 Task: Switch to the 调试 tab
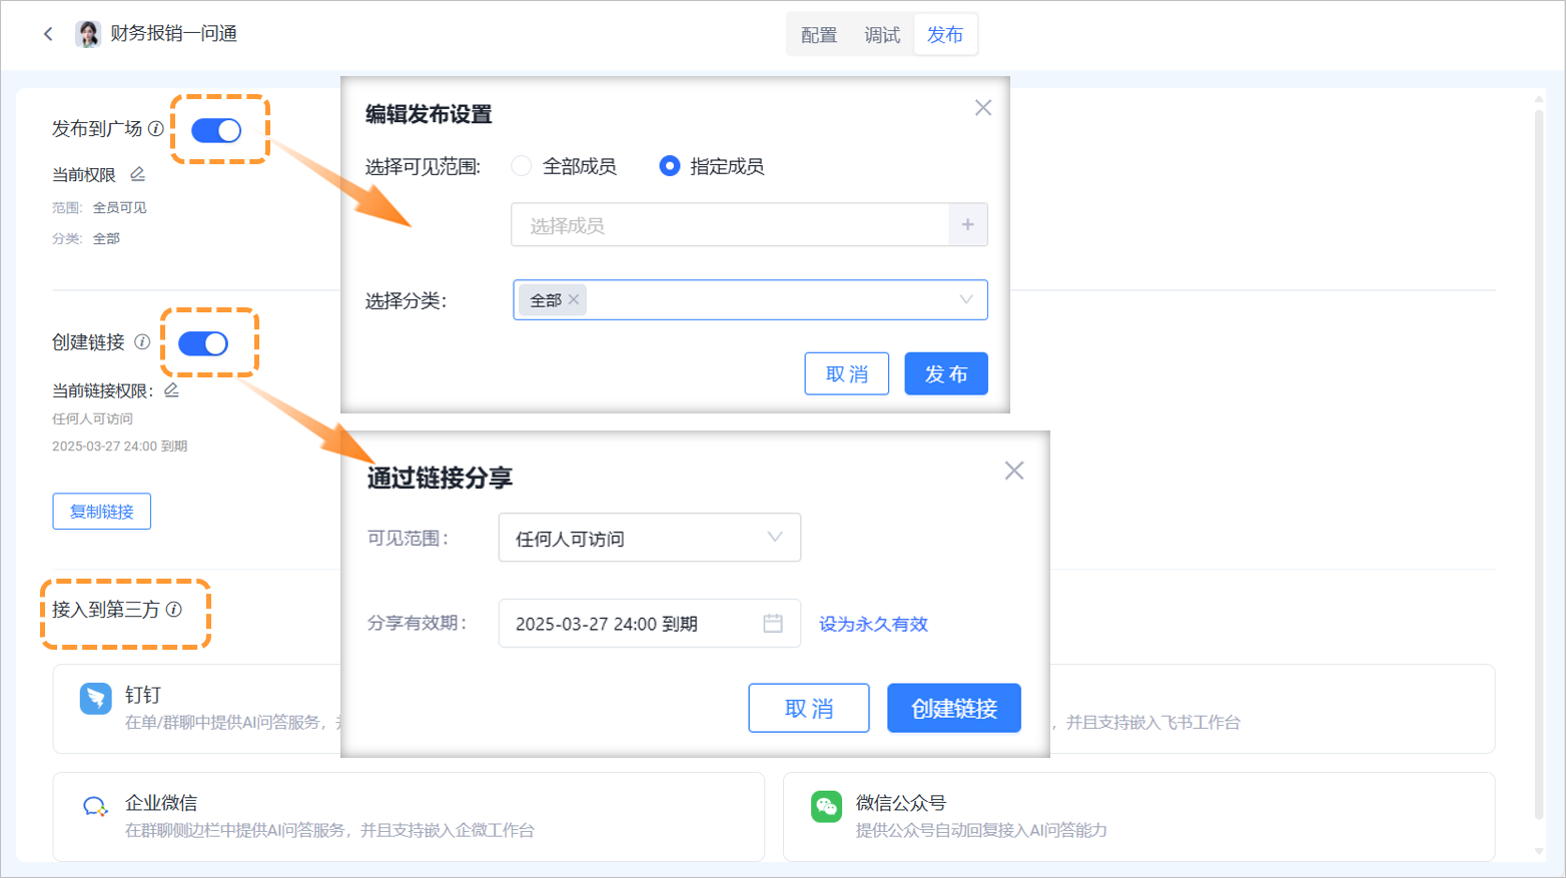(881, 35)
